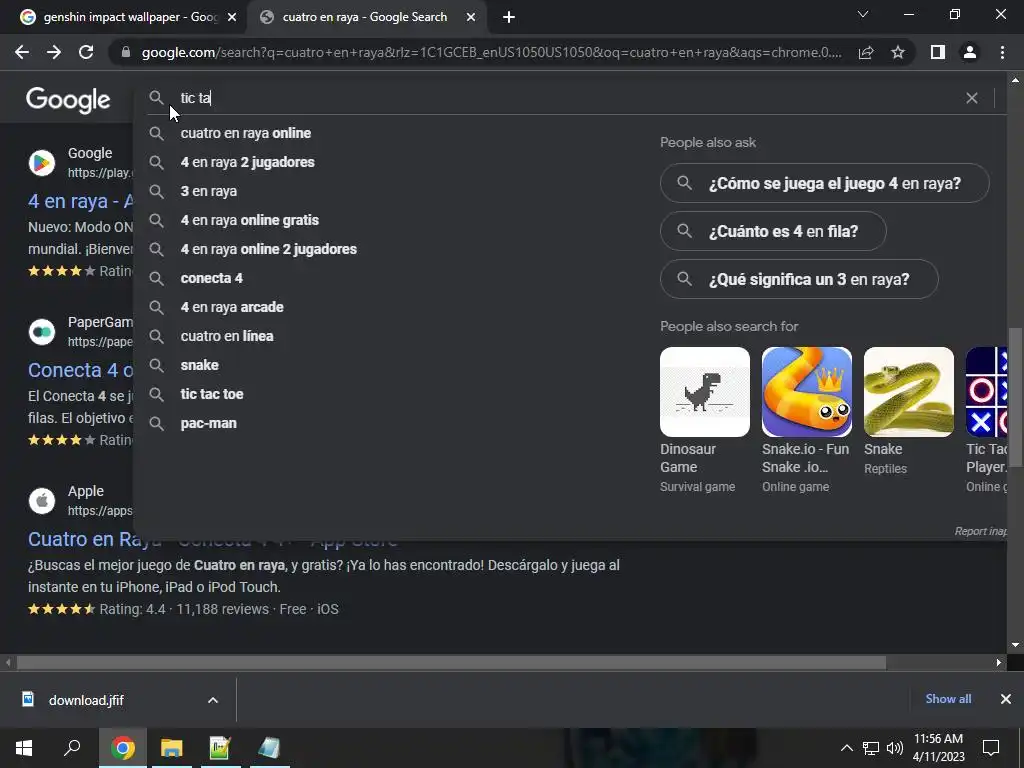Go back with the browser back arrow
The height and width of the screenshot is (768, 1024).
click(22, 52)
